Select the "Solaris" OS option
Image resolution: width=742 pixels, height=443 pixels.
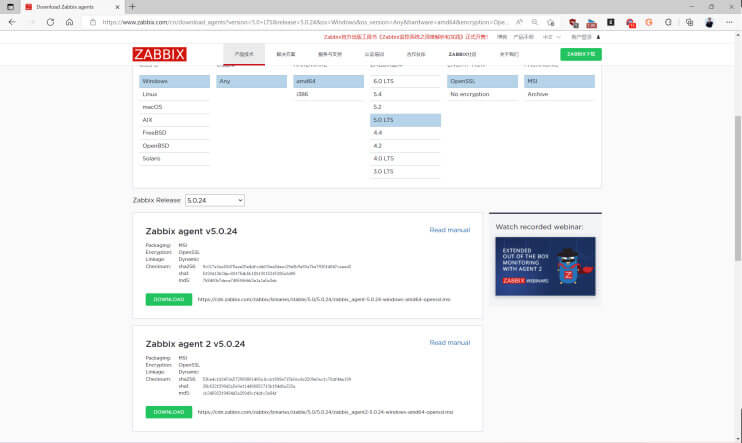(x=174, y=159)
